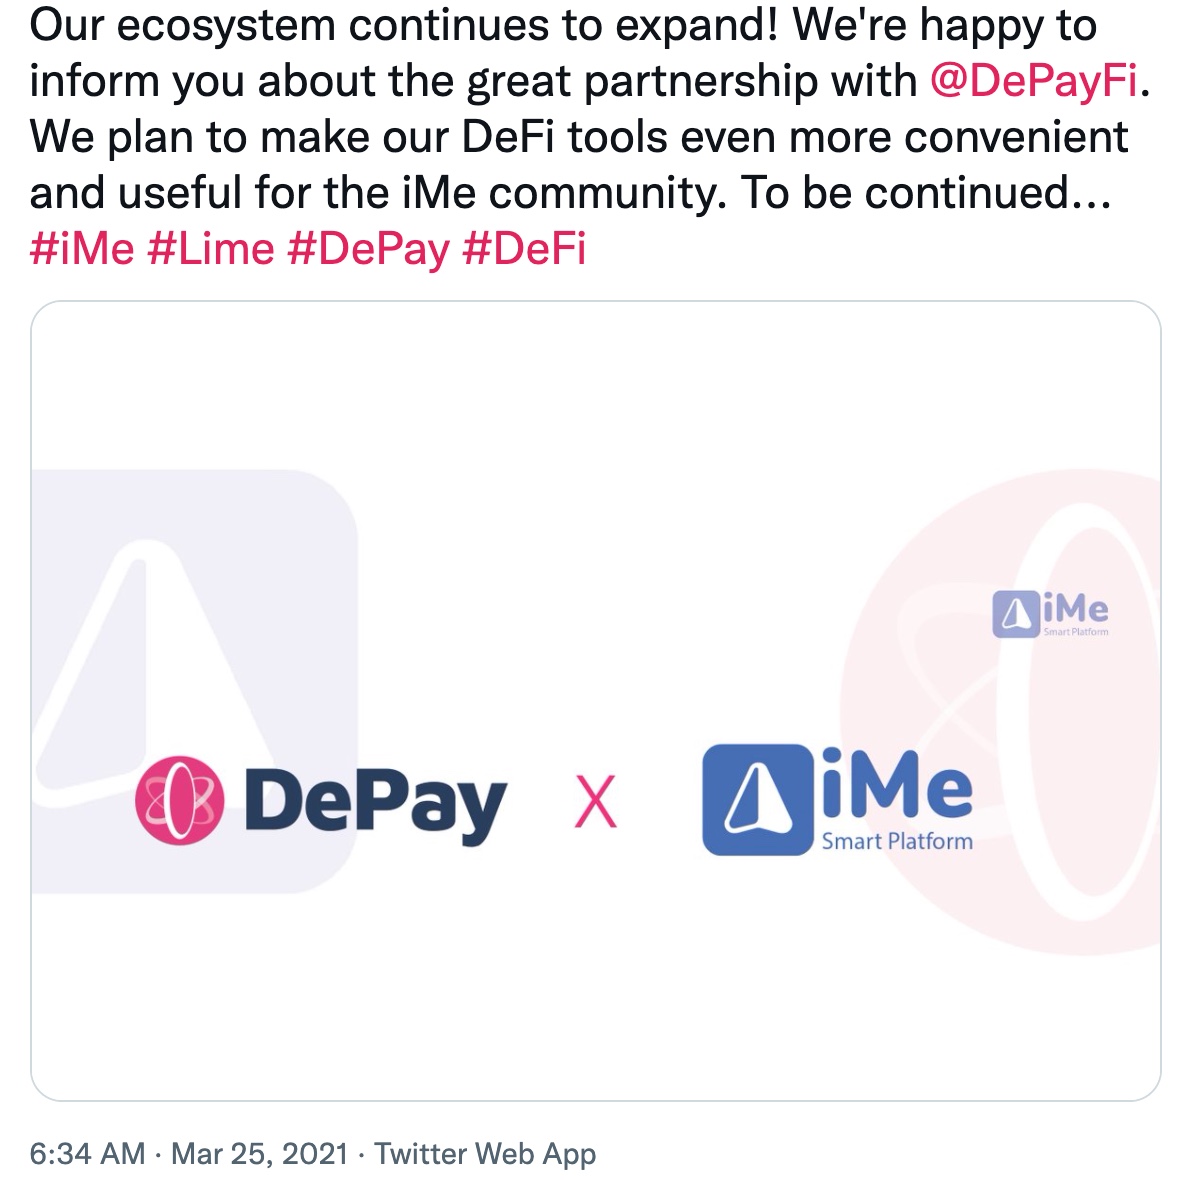Click the large iMe wordmark text
The height and width of the screenshot is (1186, 1178).
tap(897, 783)
